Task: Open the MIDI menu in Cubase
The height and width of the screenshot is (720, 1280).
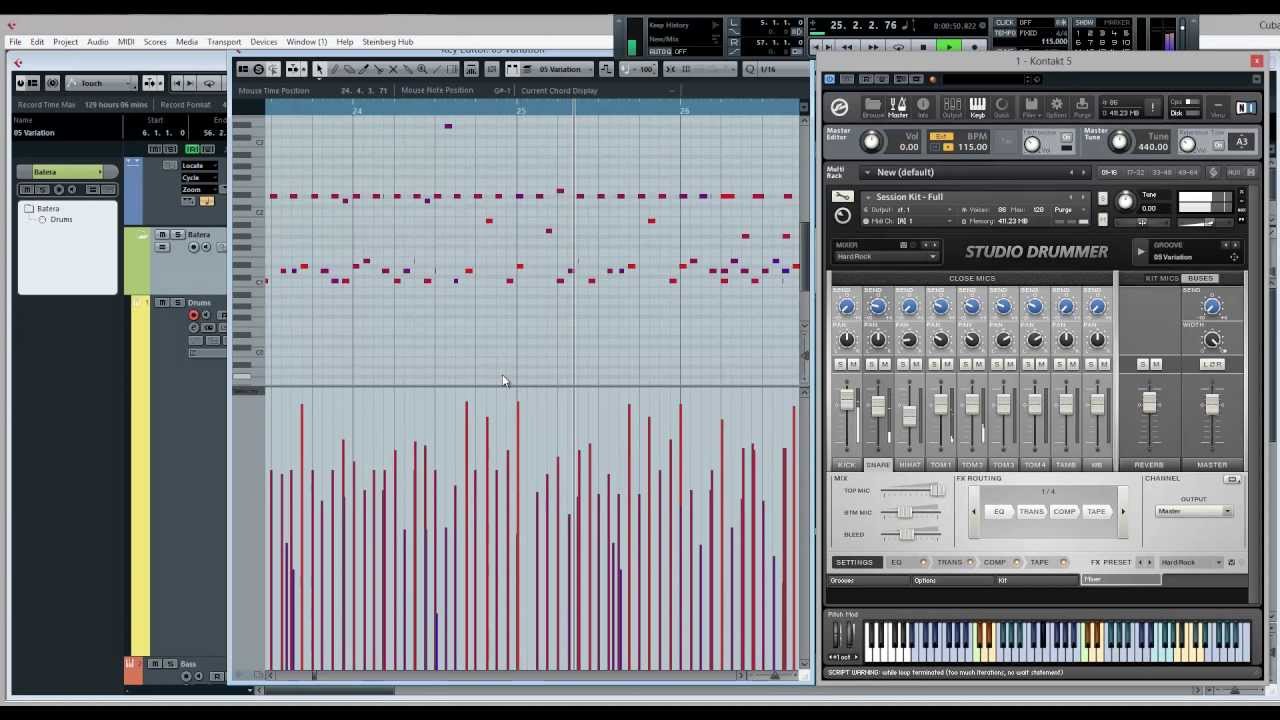Action: 126,42
